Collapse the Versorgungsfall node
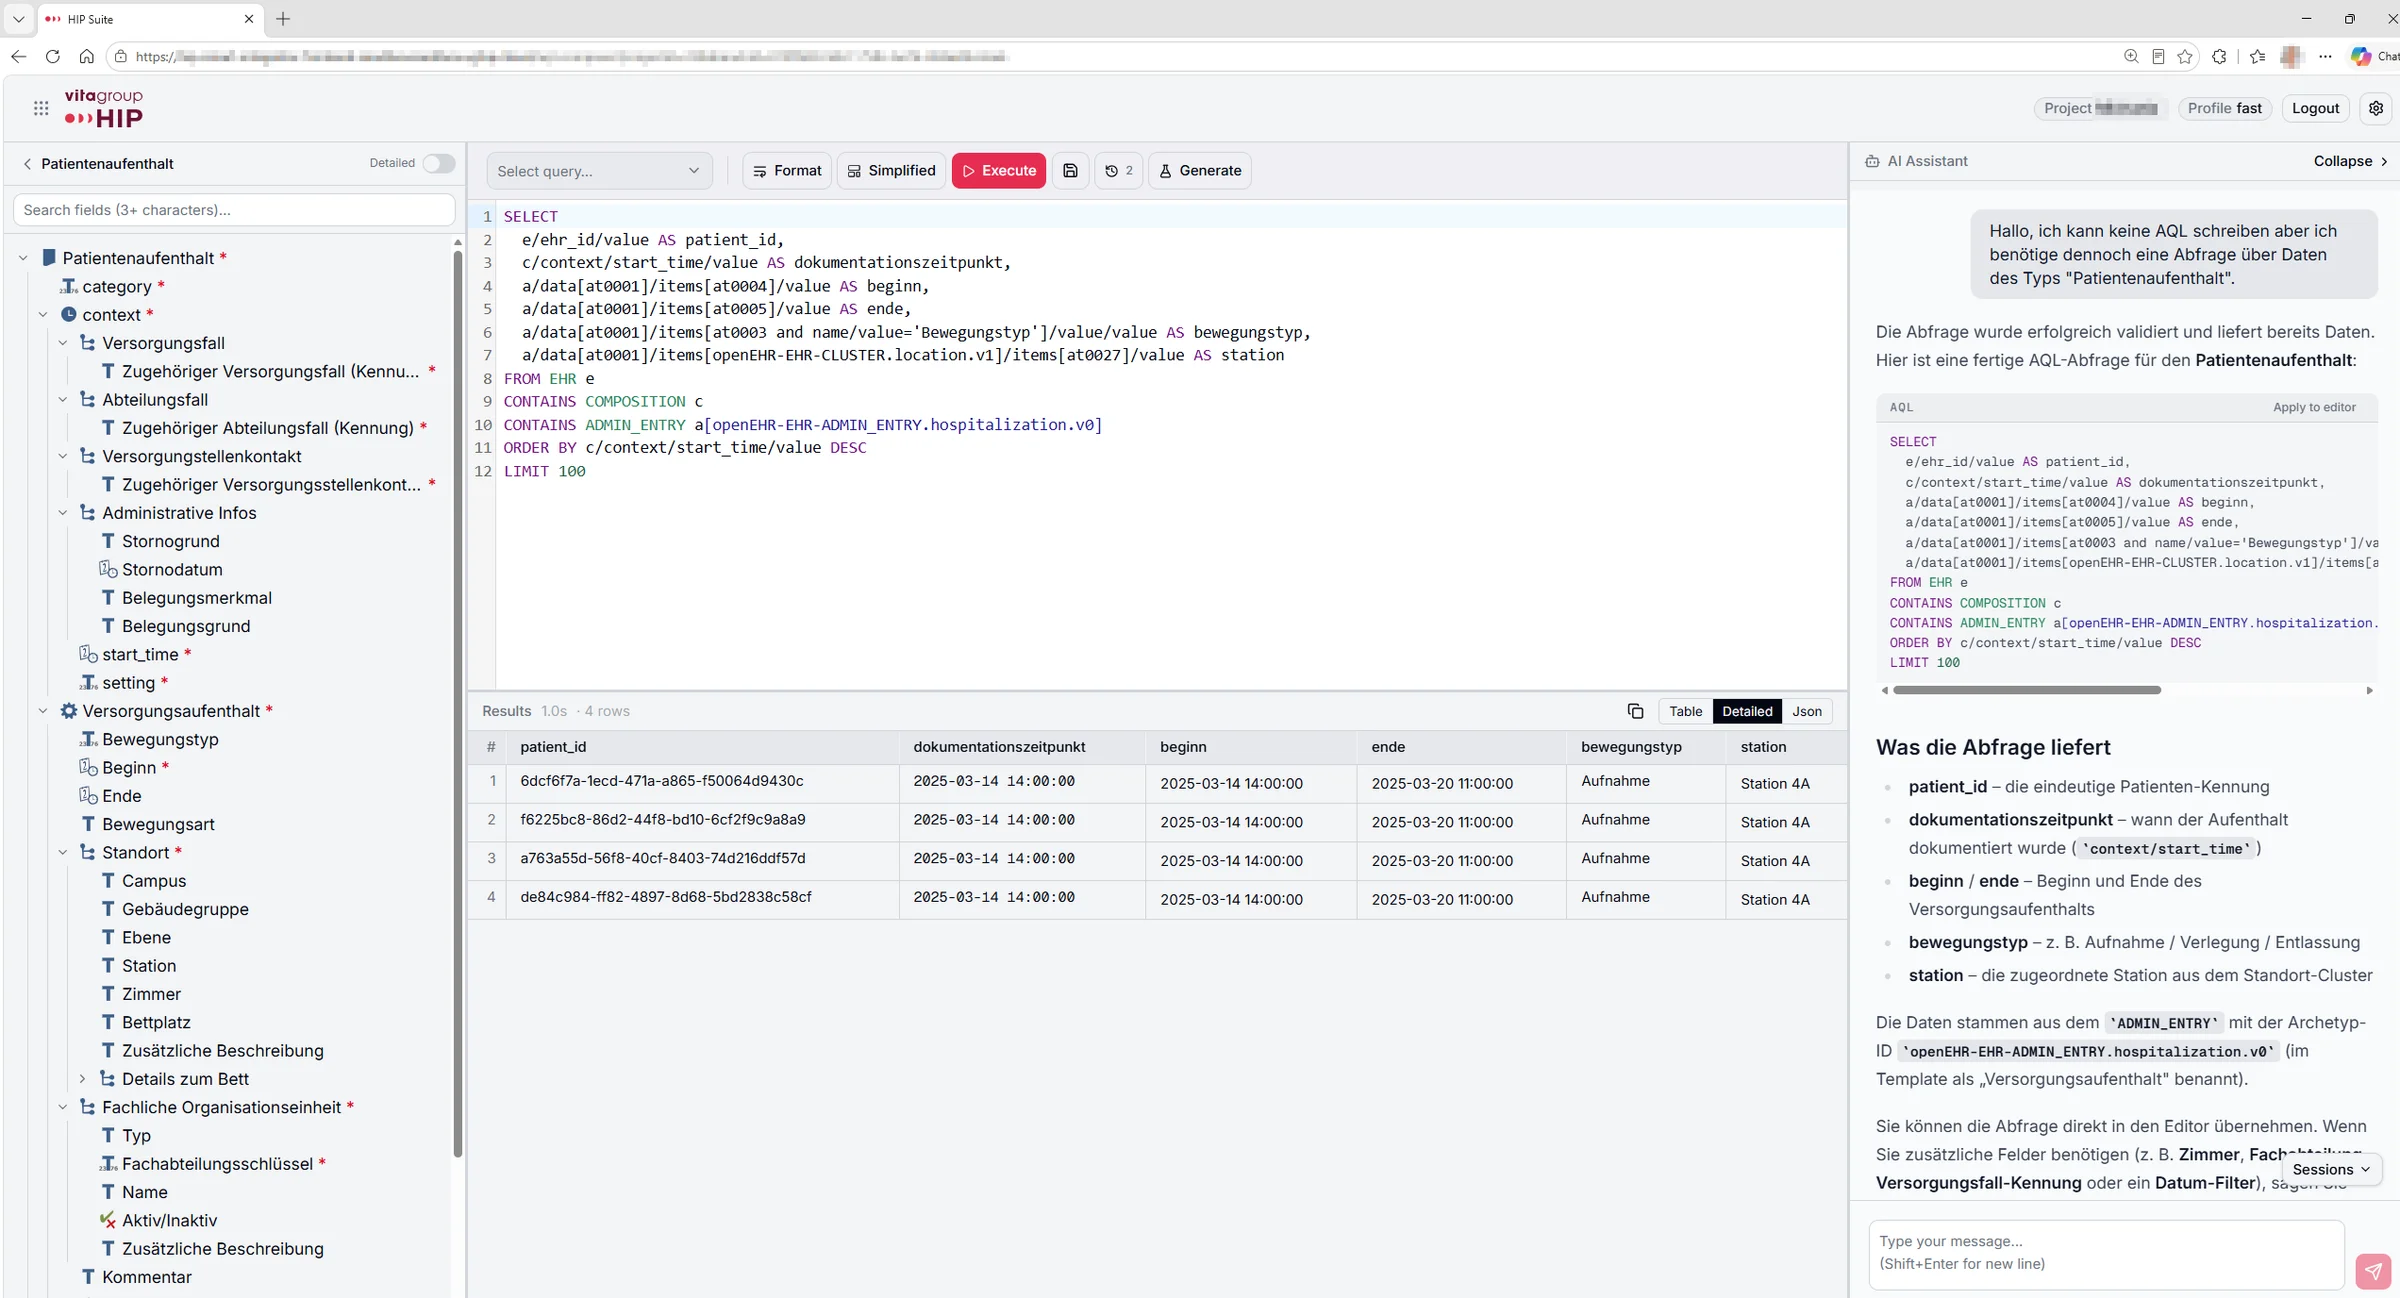The height and width of the screenshot is (1298, 2400). coord(63,343)
